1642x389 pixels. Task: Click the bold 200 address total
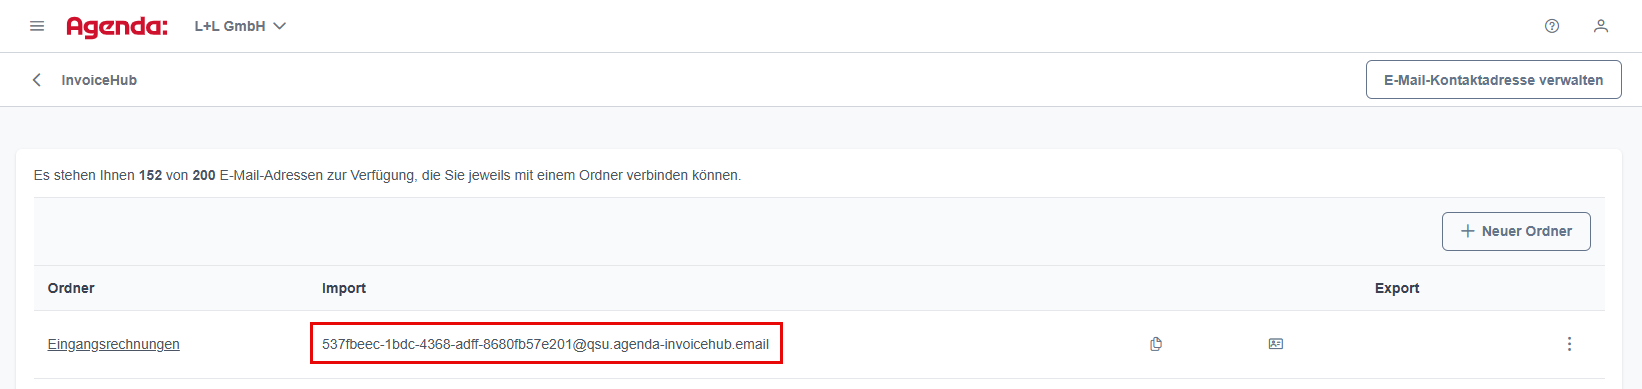pos(204,175)
